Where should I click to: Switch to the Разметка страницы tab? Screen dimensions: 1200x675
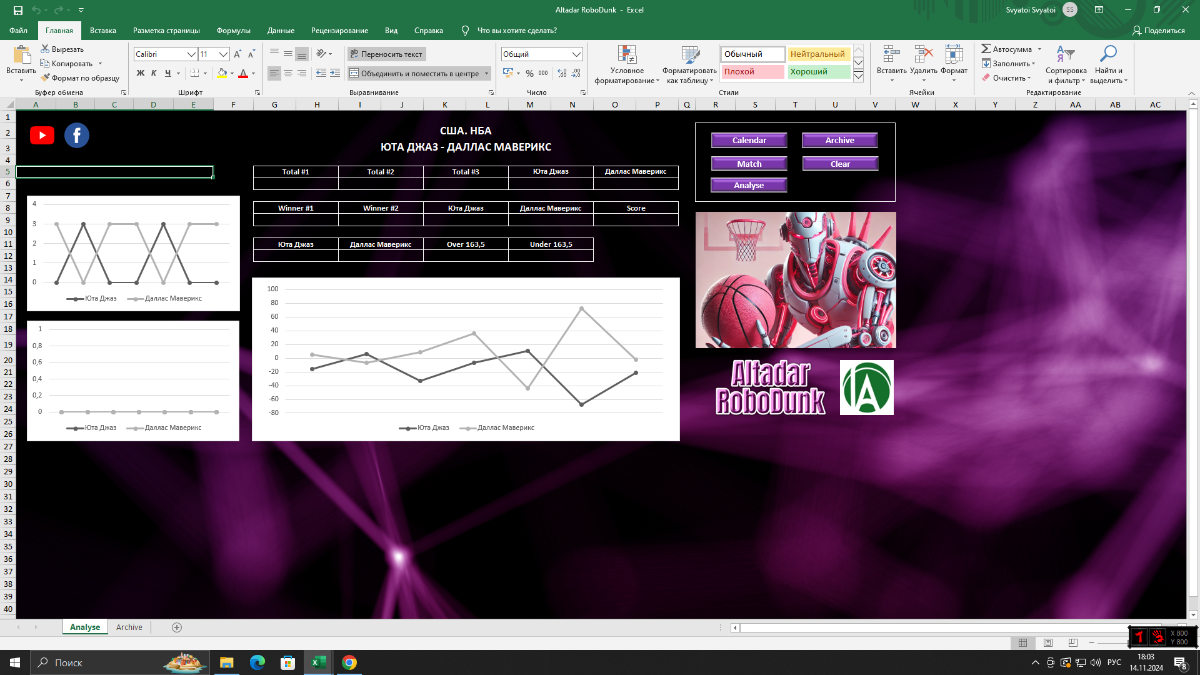(166, 31)
